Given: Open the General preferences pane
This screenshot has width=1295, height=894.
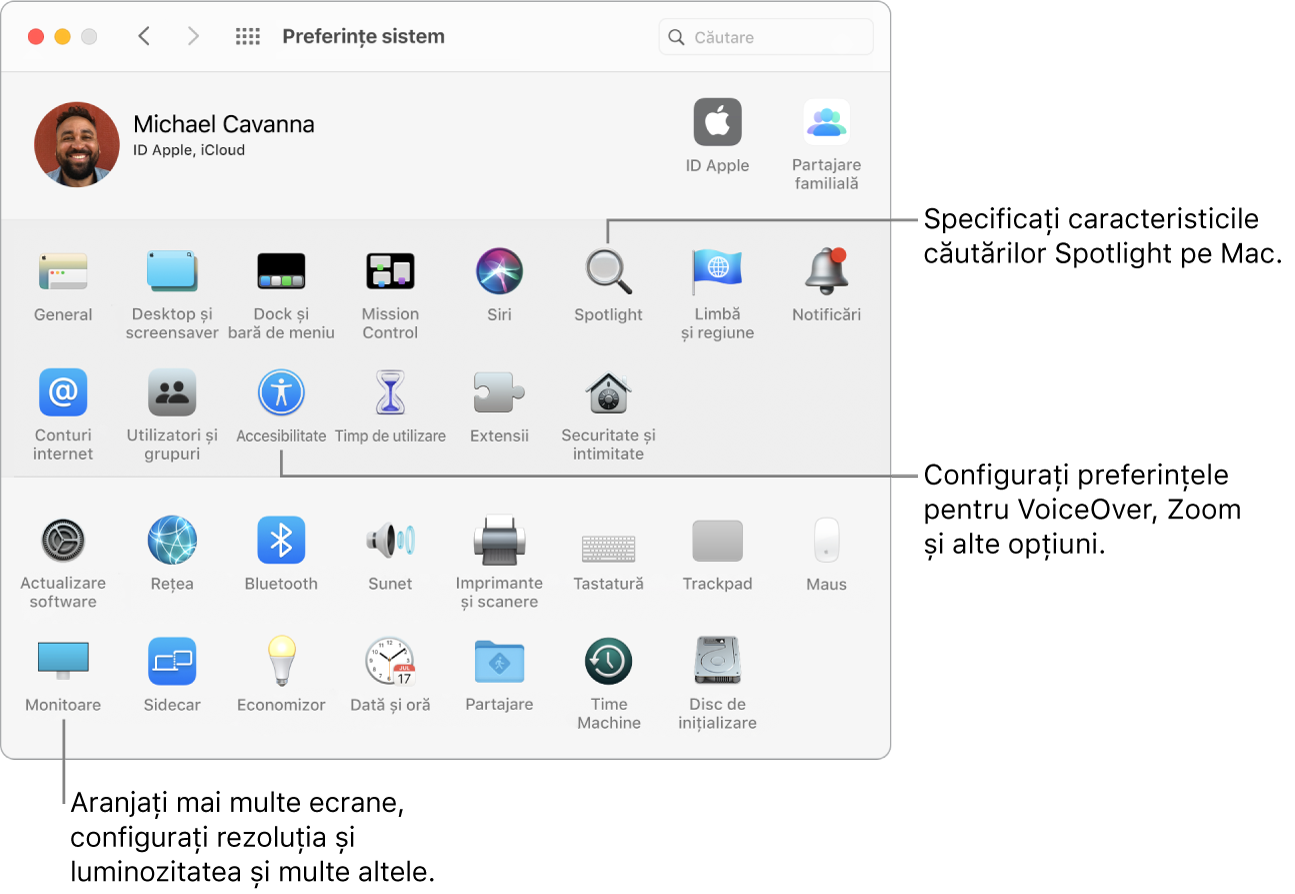Looking at the screenshot, I should tap(63, 272).
